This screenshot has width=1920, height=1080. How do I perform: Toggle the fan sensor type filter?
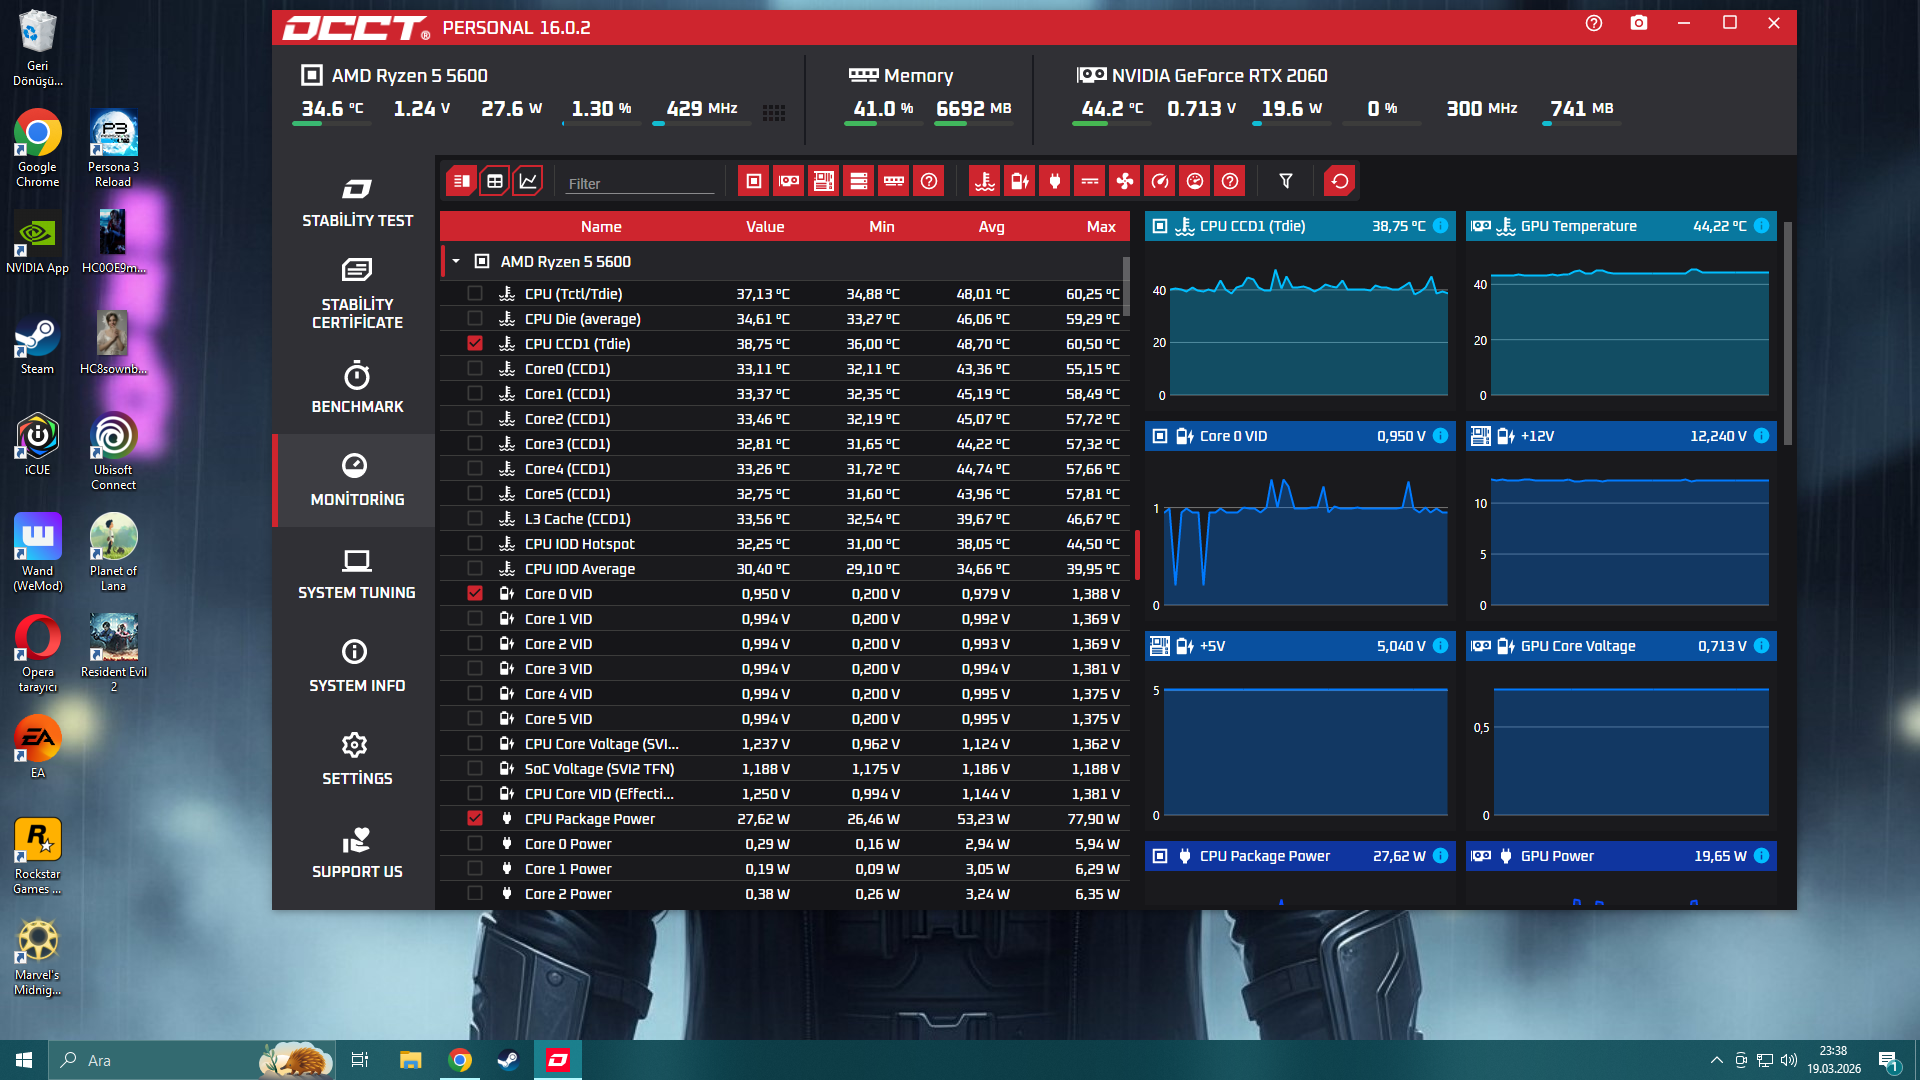pyautogui.click(x=1125, y=181)
